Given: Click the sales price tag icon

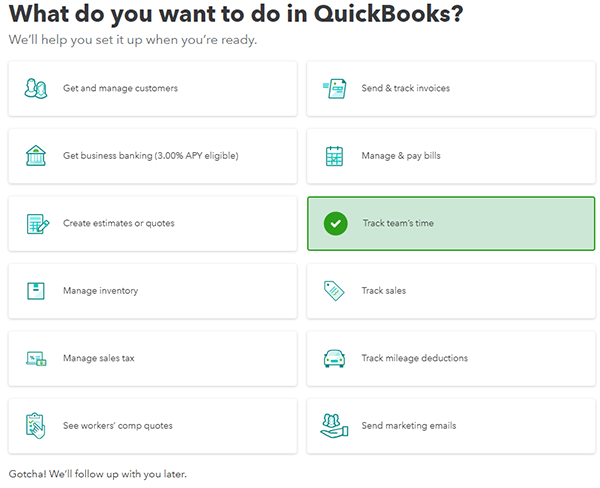Looking at the screenshot, I should [334, 291].
